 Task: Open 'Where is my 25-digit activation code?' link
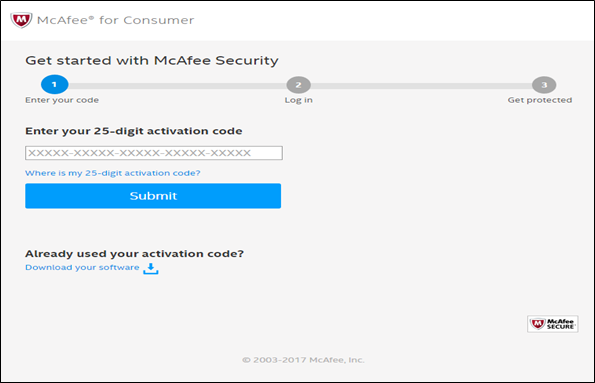coord(113,173)
